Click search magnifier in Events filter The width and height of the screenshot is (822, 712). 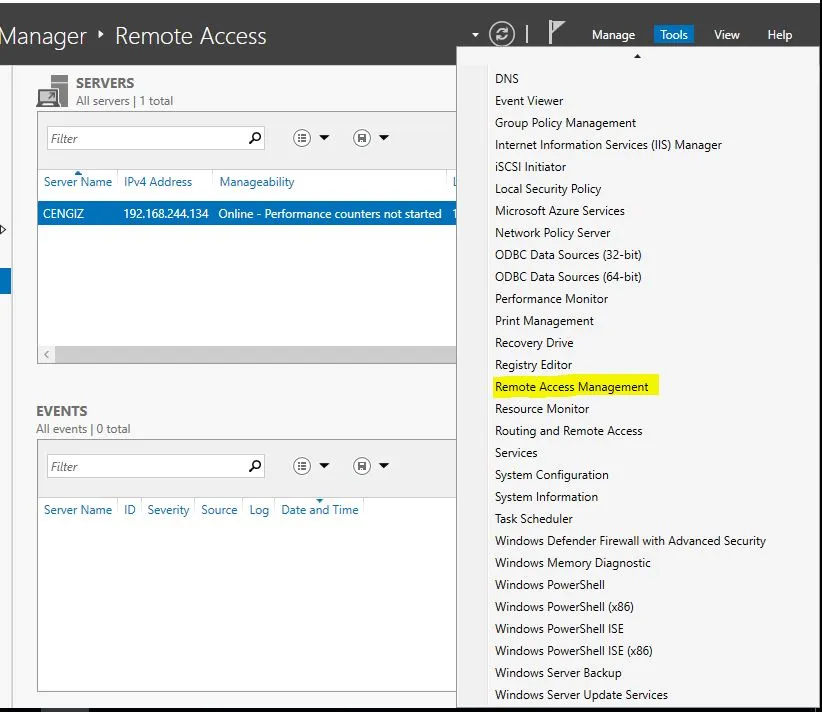pos(255,466)
